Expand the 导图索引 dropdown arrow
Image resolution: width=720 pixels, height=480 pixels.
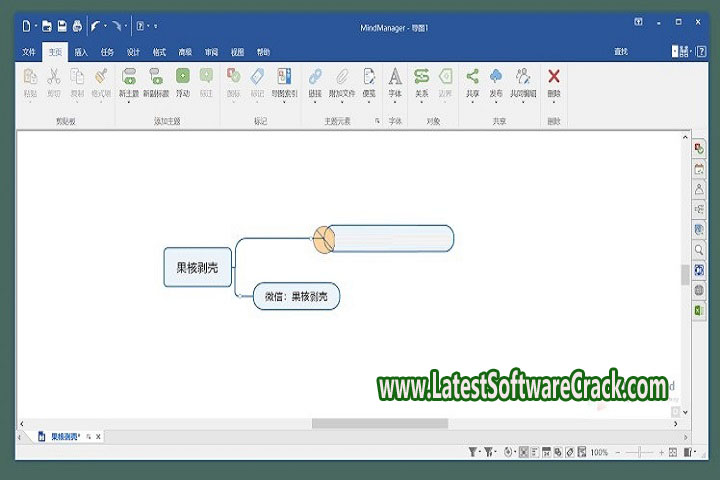(x=284, y=102)
